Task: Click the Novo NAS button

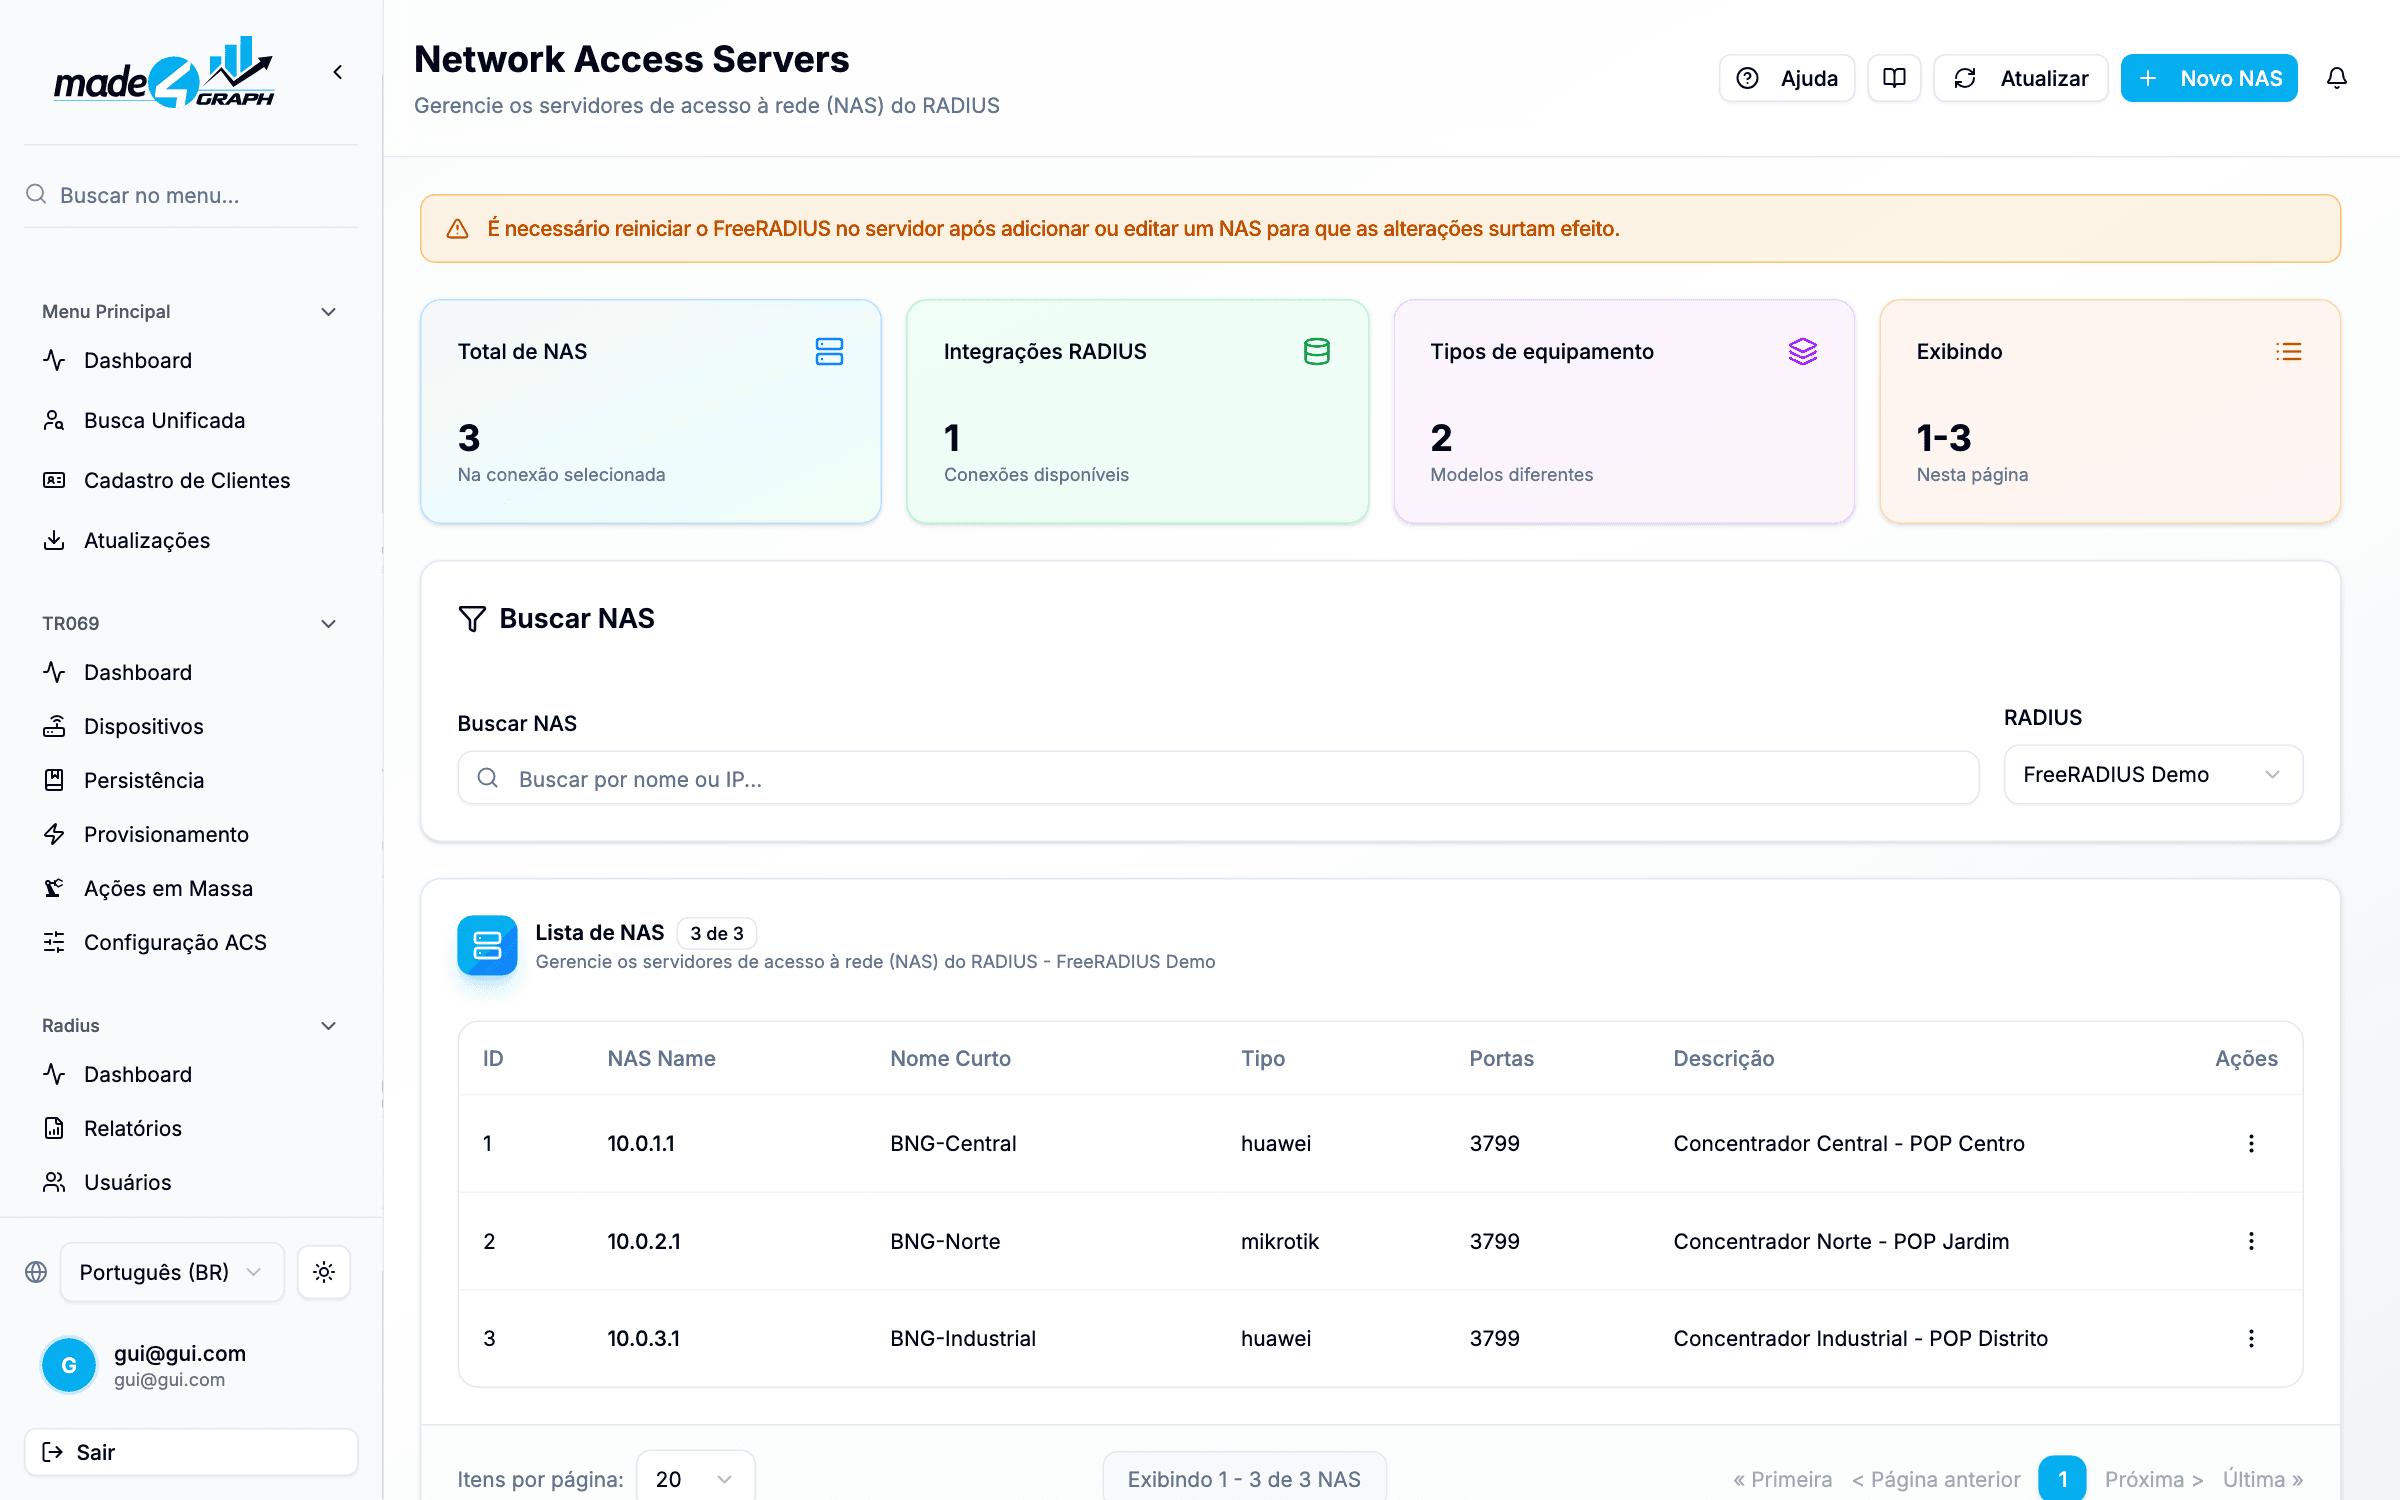Action: (x=2209, y=78)
